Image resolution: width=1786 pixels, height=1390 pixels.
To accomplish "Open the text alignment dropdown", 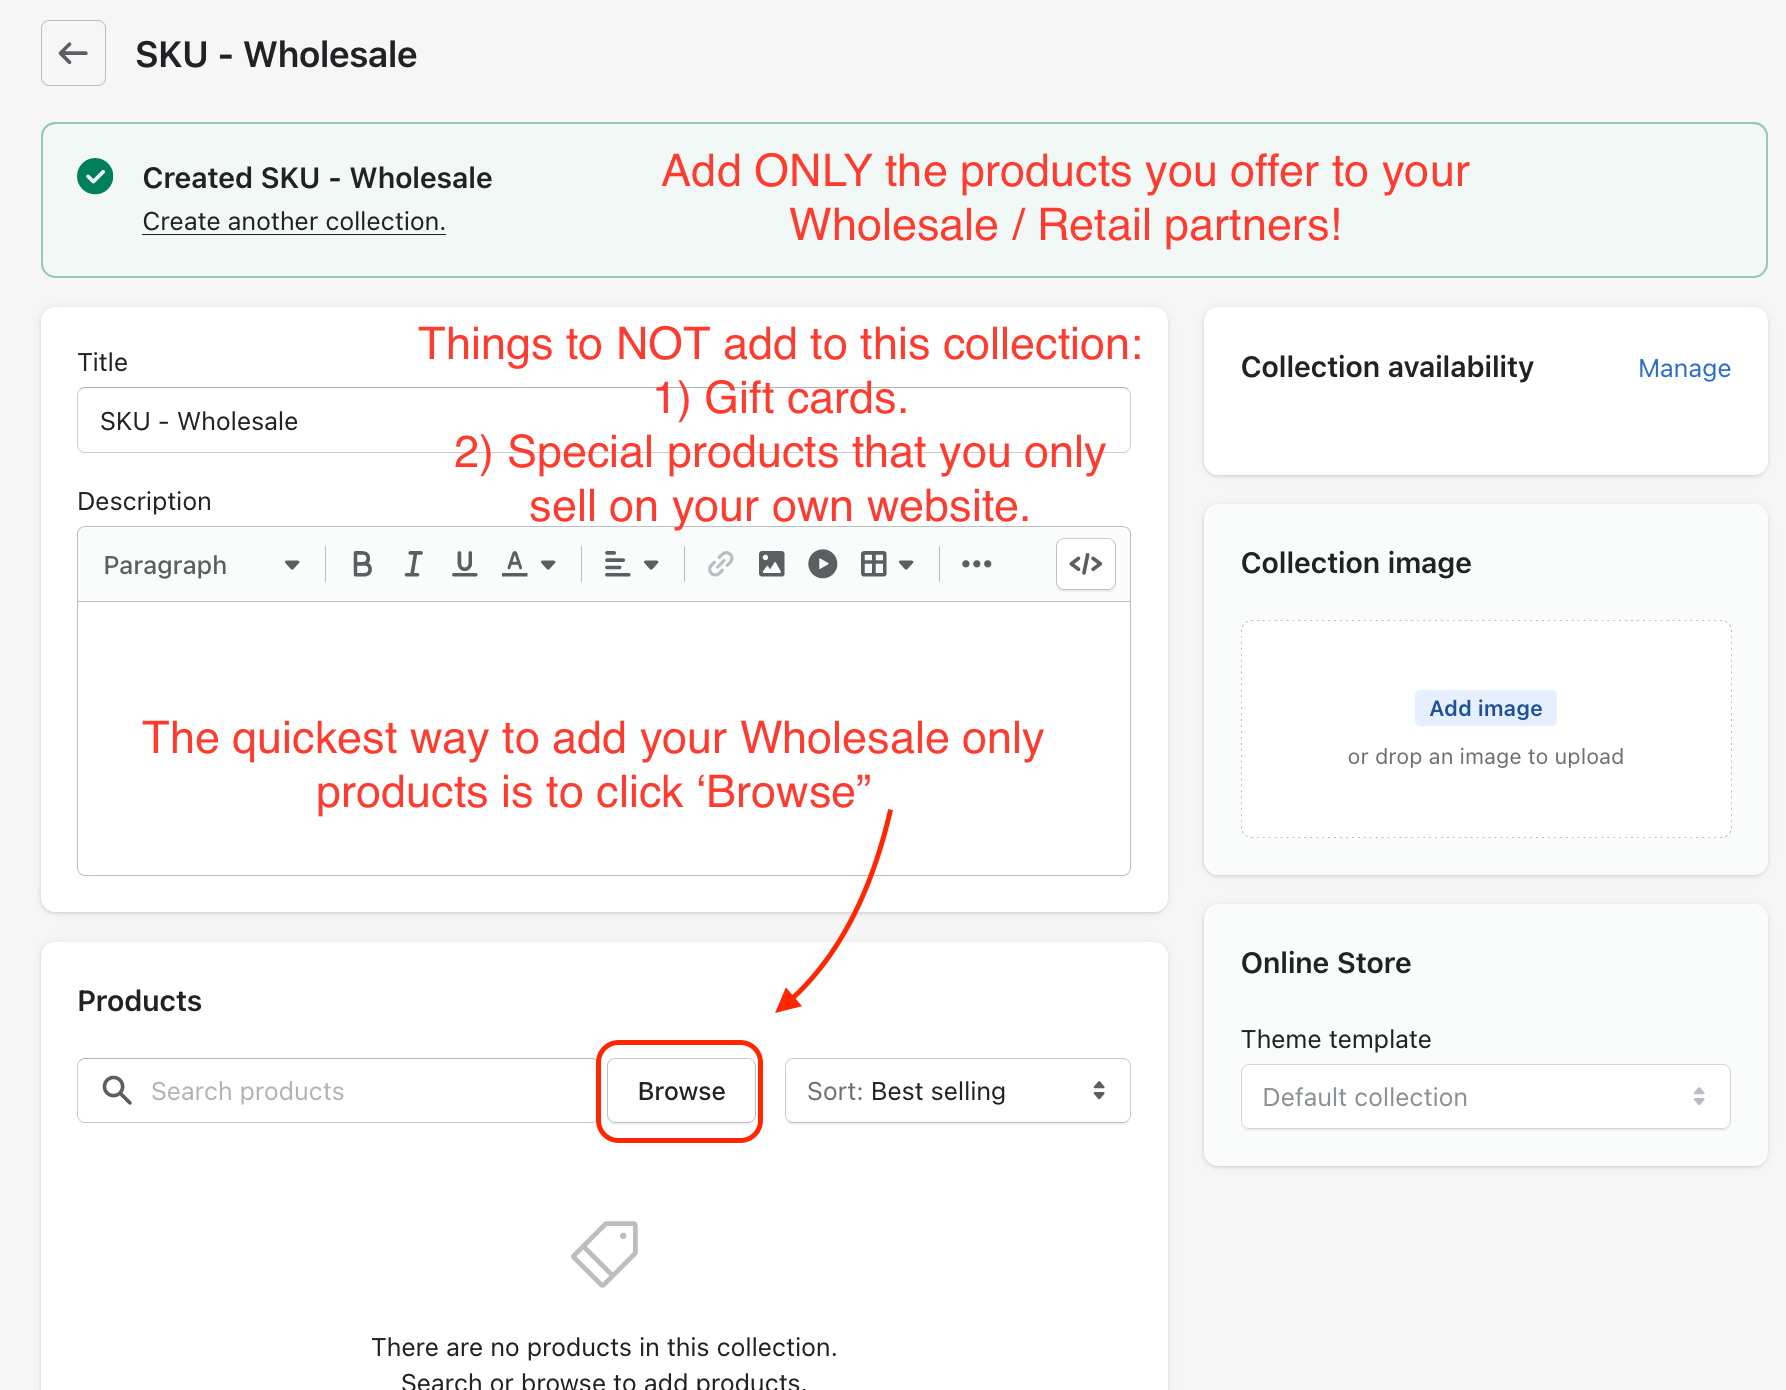I will click(631, 565).
